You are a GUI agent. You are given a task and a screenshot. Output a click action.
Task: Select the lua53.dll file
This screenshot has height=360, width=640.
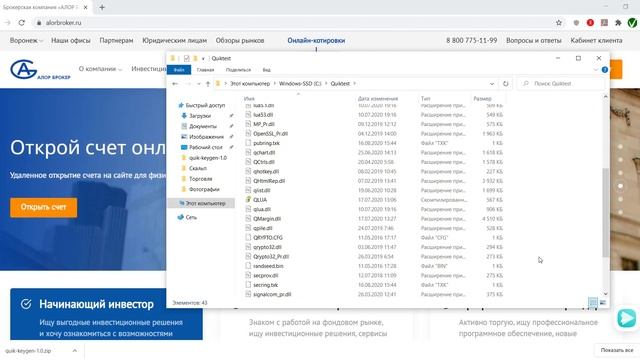pyautogui.click(x=263, y=115)
